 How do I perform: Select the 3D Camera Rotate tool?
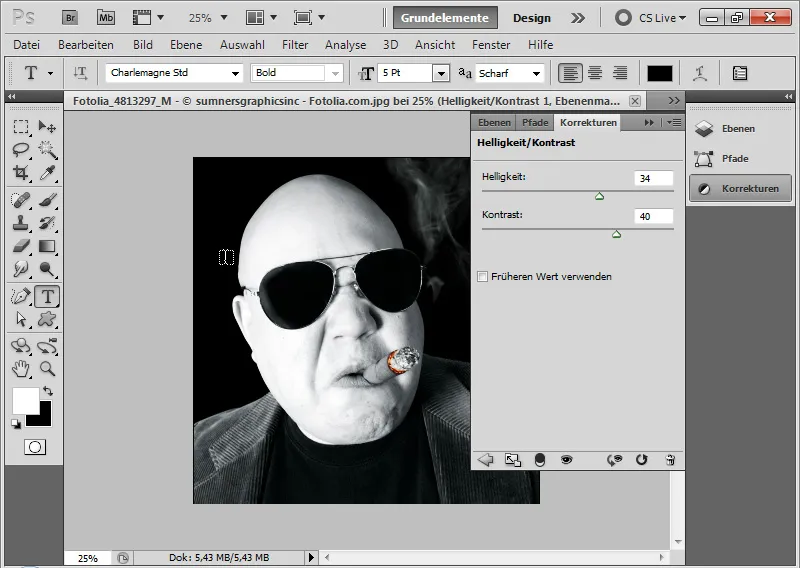[47, 347]
